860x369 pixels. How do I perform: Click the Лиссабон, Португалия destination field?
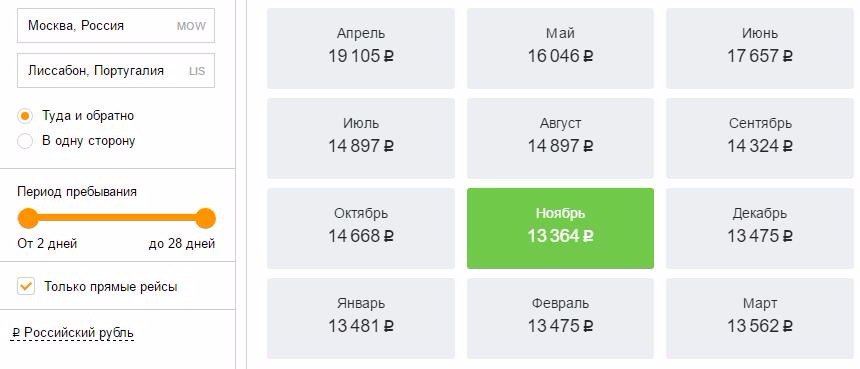pos(116,70)
